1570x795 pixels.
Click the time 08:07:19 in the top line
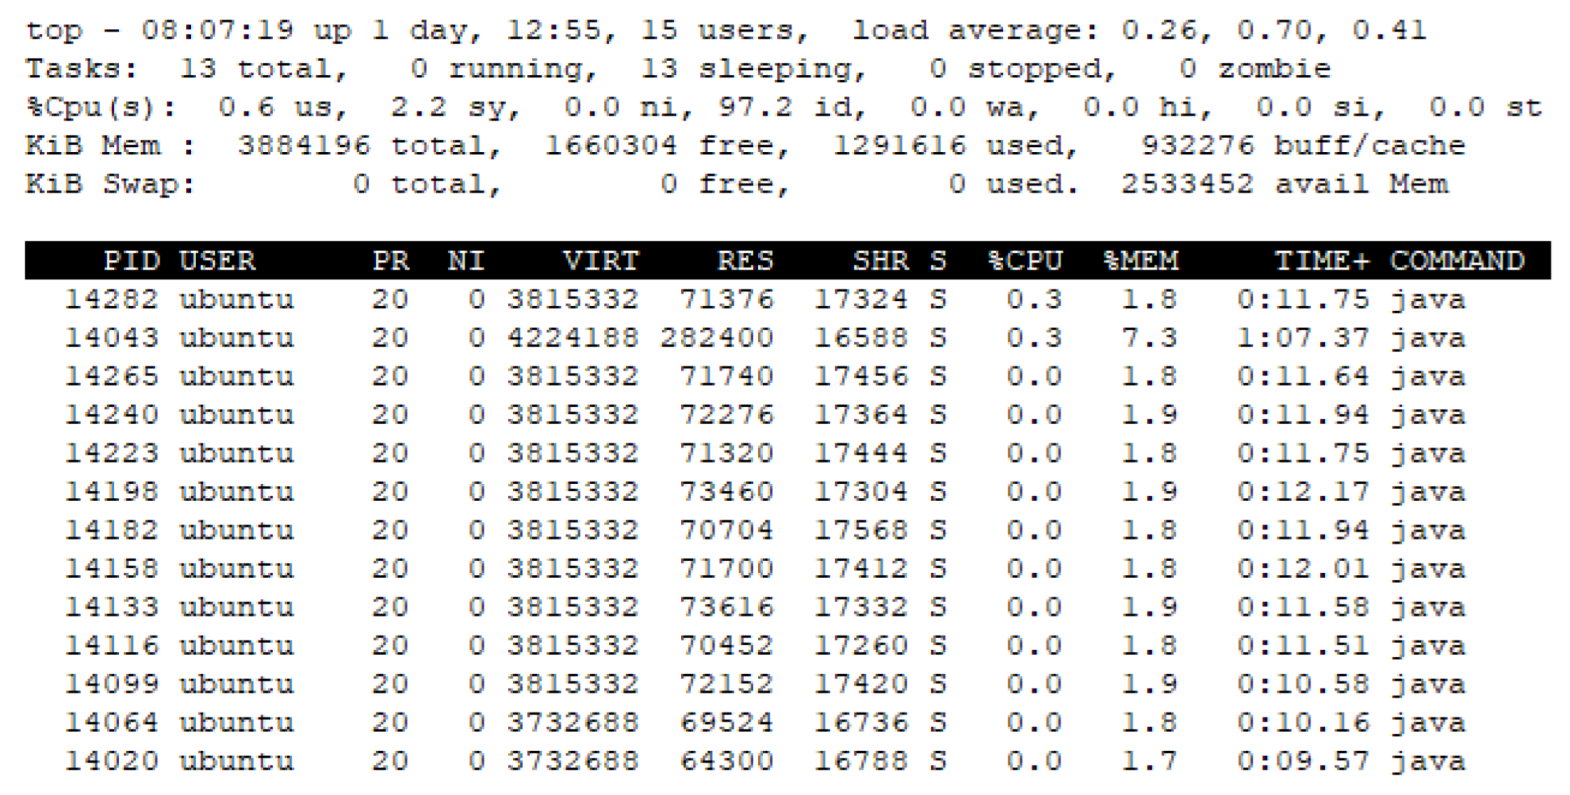pos(217,30)
